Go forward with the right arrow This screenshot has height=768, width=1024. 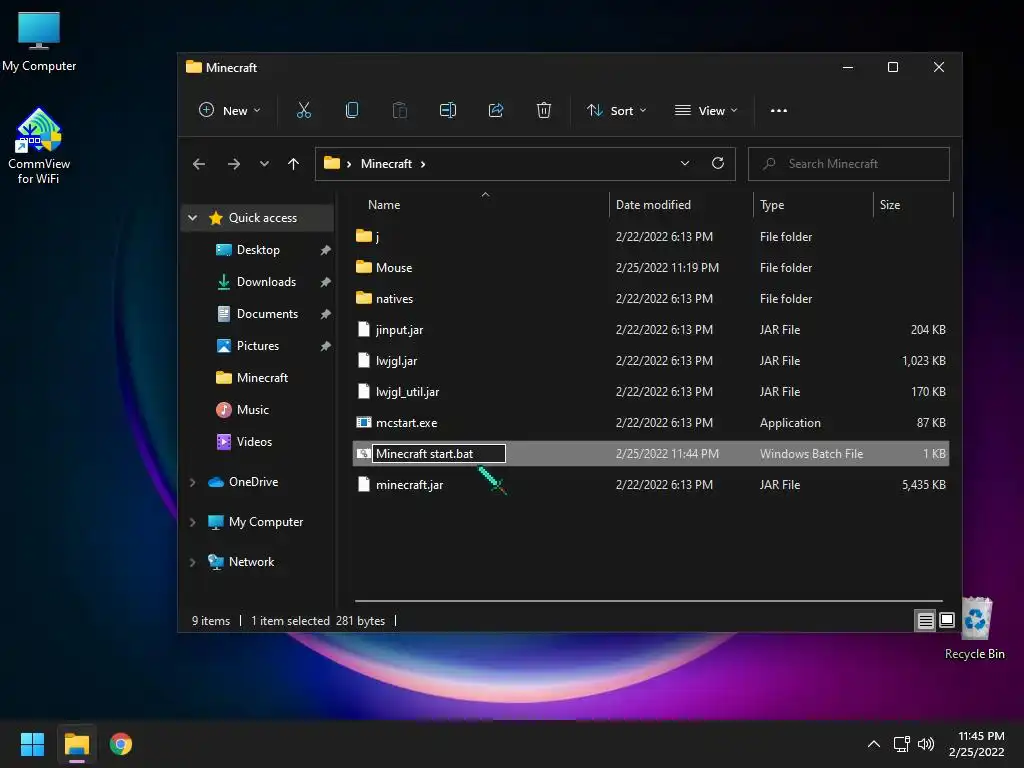233,164
